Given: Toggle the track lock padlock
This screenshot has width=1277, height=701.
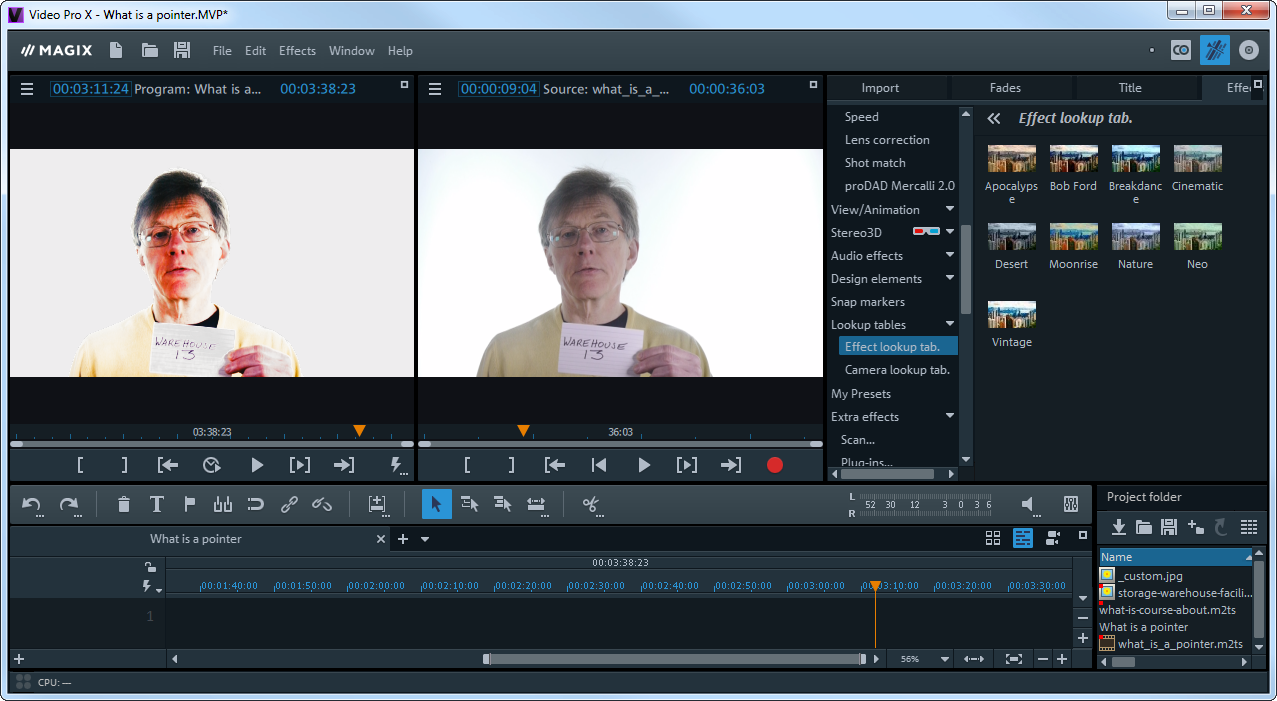Looking at the screenshot, I should [x=148, y=566].
